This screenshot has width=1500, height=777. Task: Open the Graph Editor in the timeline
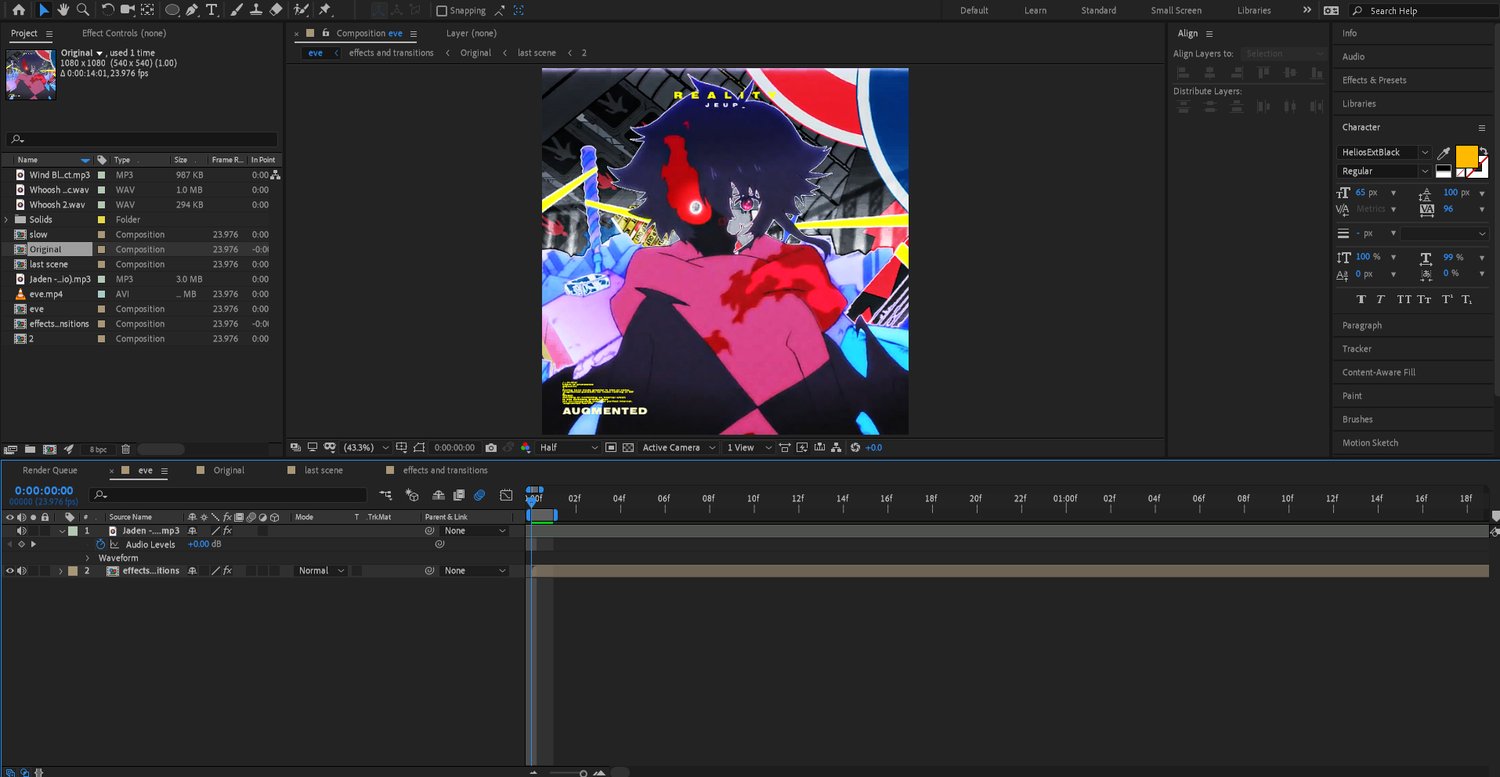click(506, 495)
